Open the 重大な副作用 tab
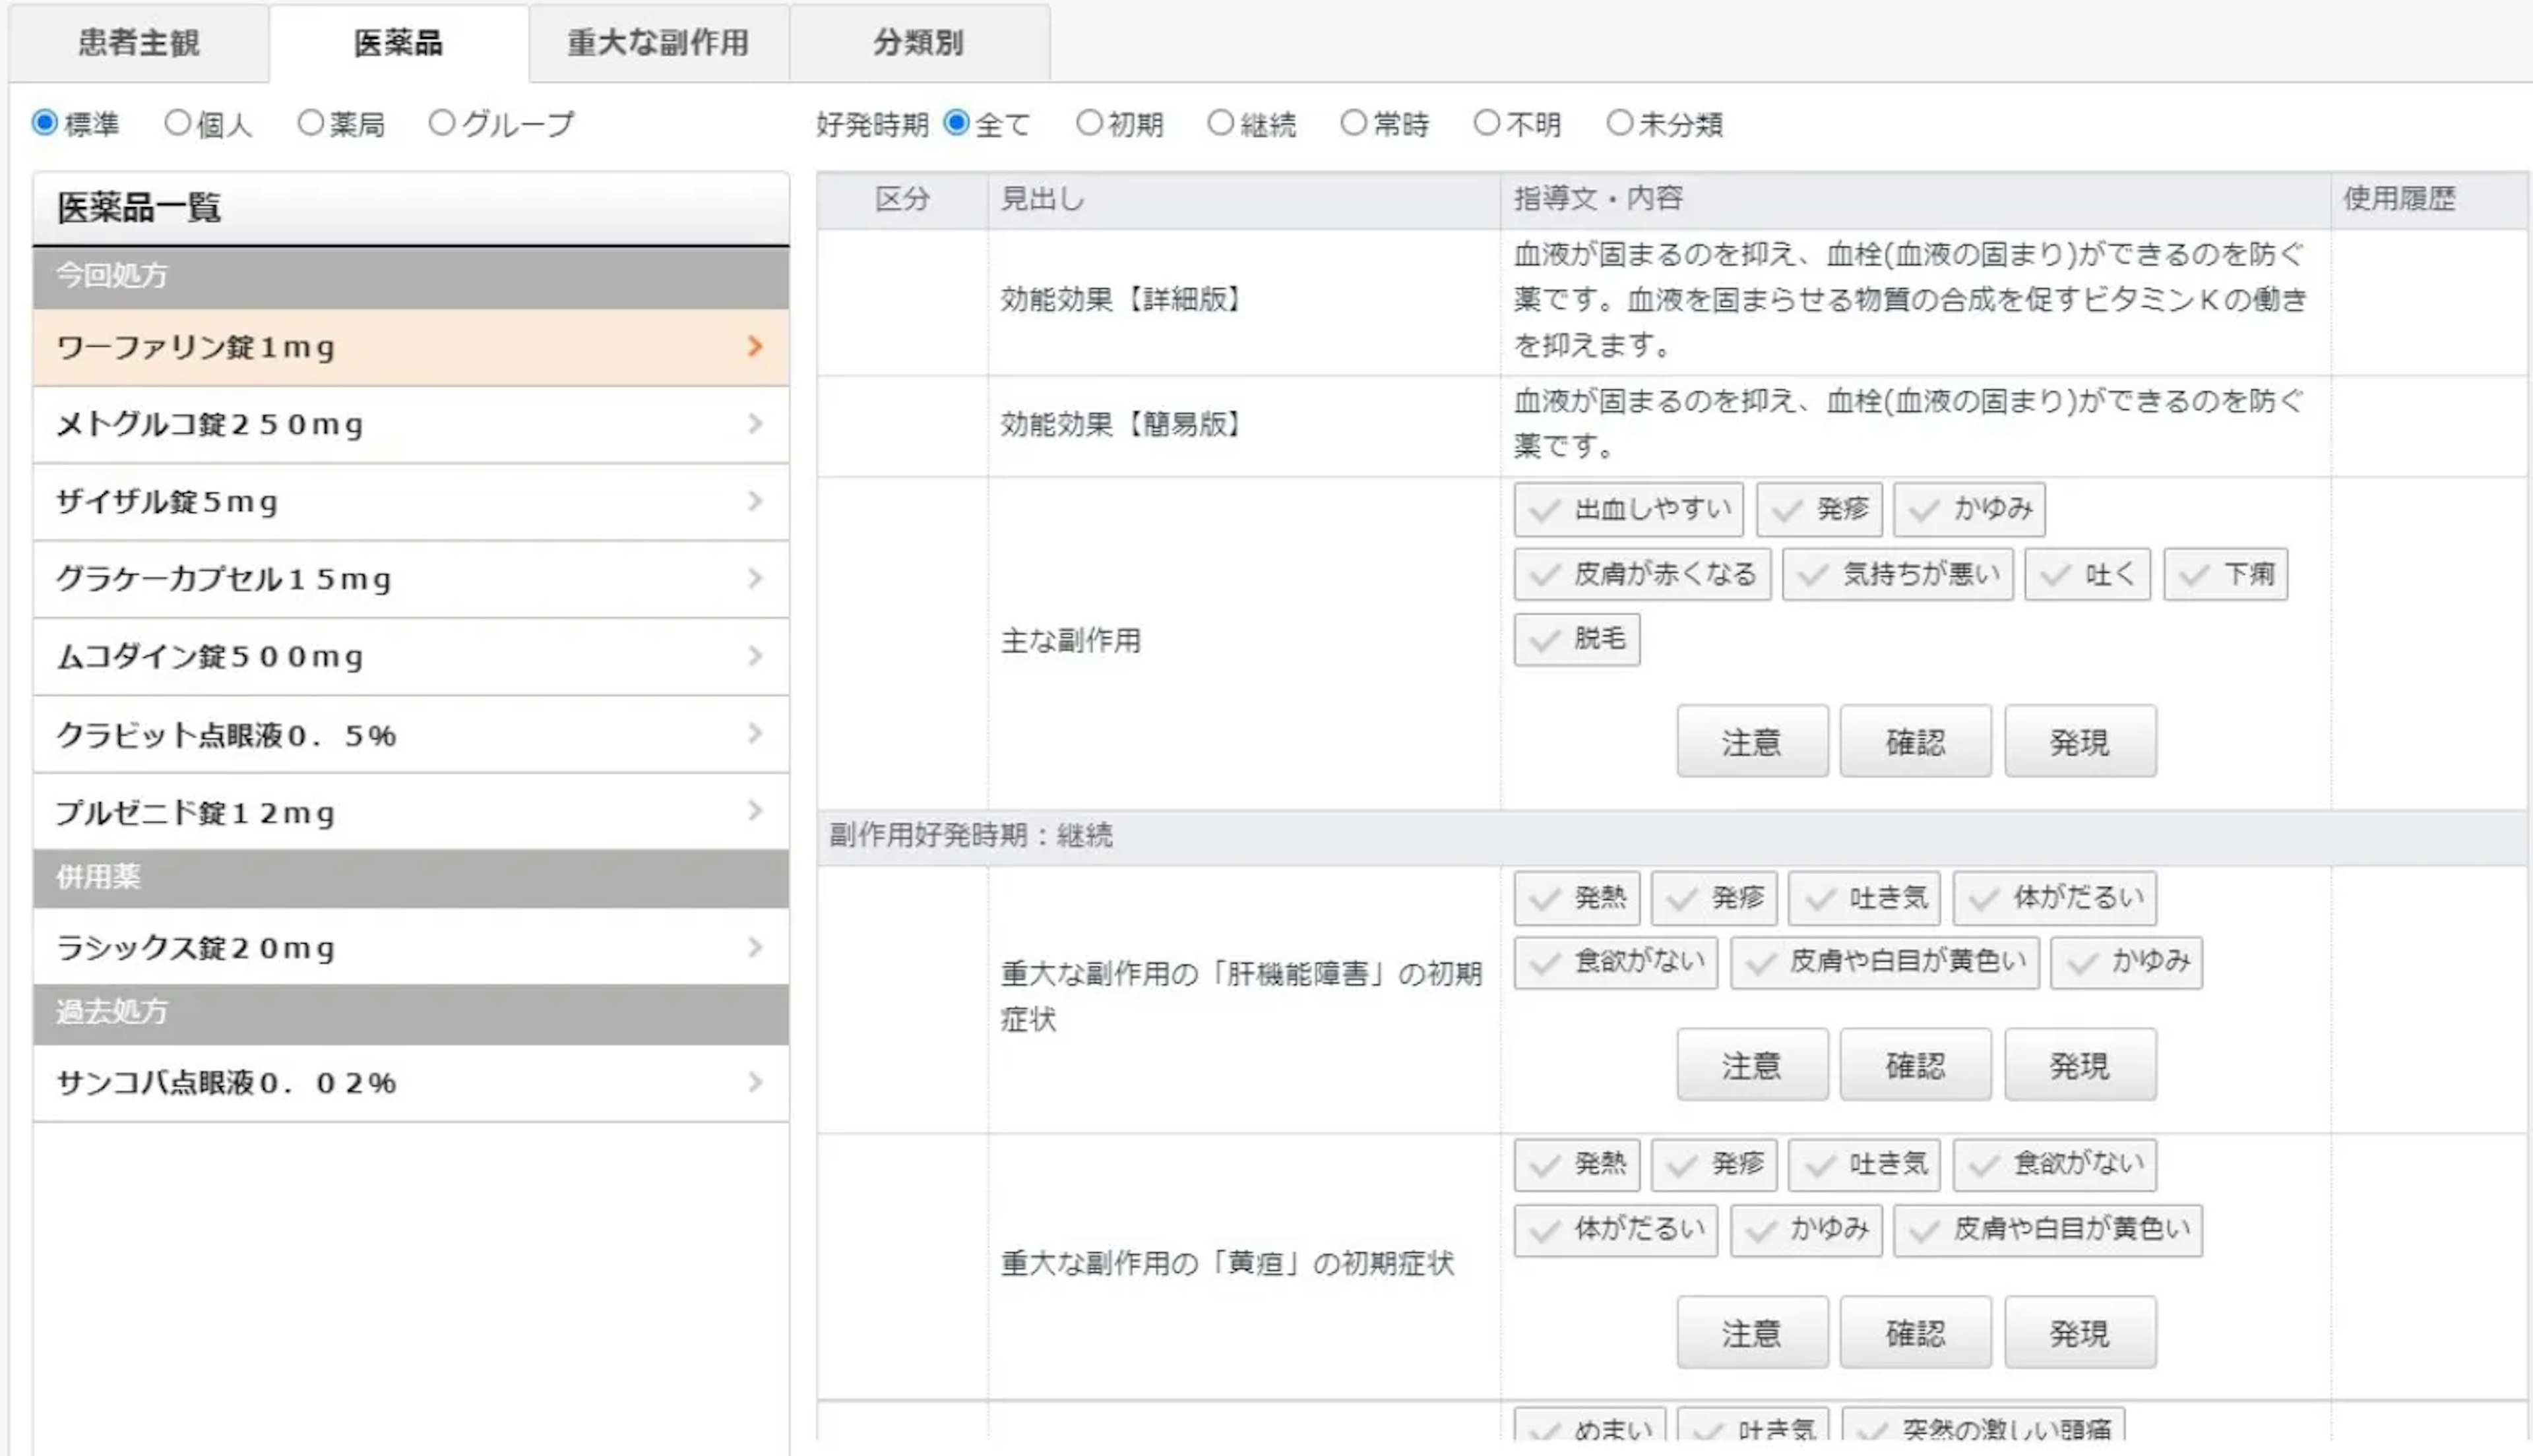2533x1456 pixels. [x=658, y=43]
